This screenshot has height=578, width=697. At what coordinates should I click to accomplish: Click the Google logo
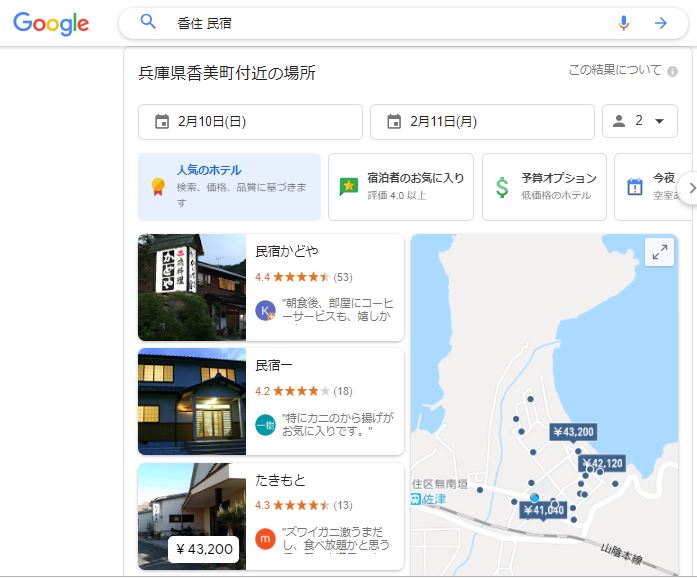coord(51,24)
